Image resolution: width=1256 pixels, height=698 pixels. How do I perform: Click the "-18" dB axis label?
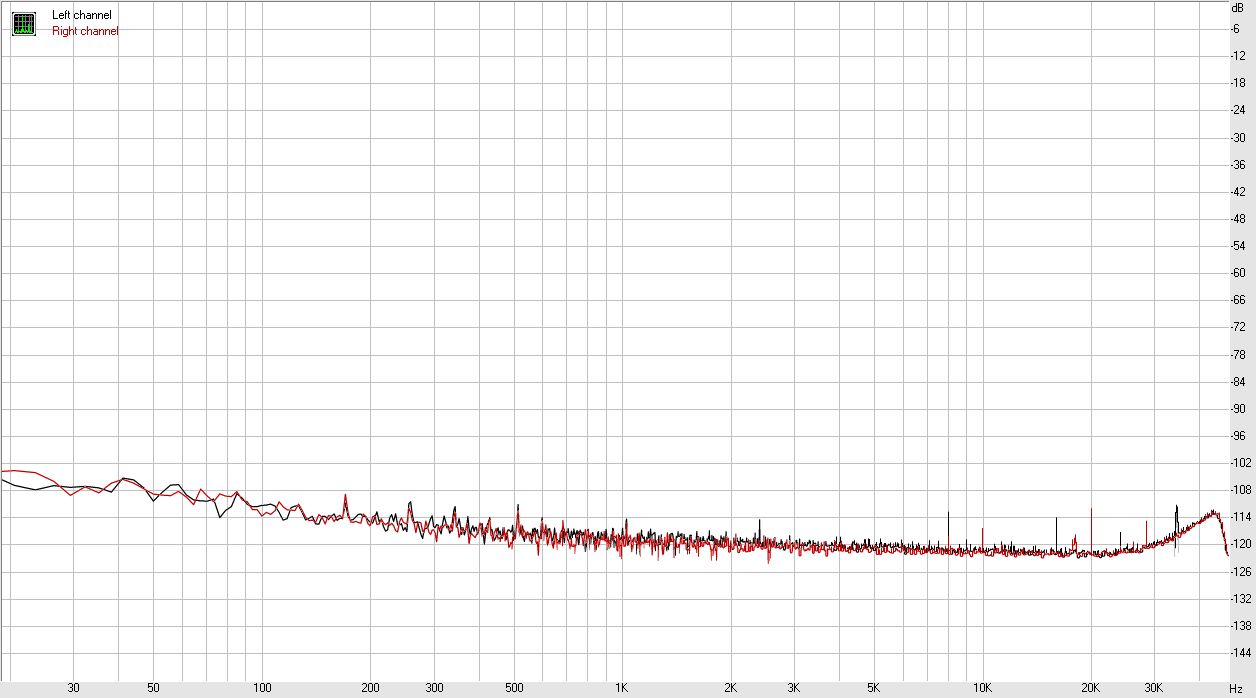[x=1238, y=83]
